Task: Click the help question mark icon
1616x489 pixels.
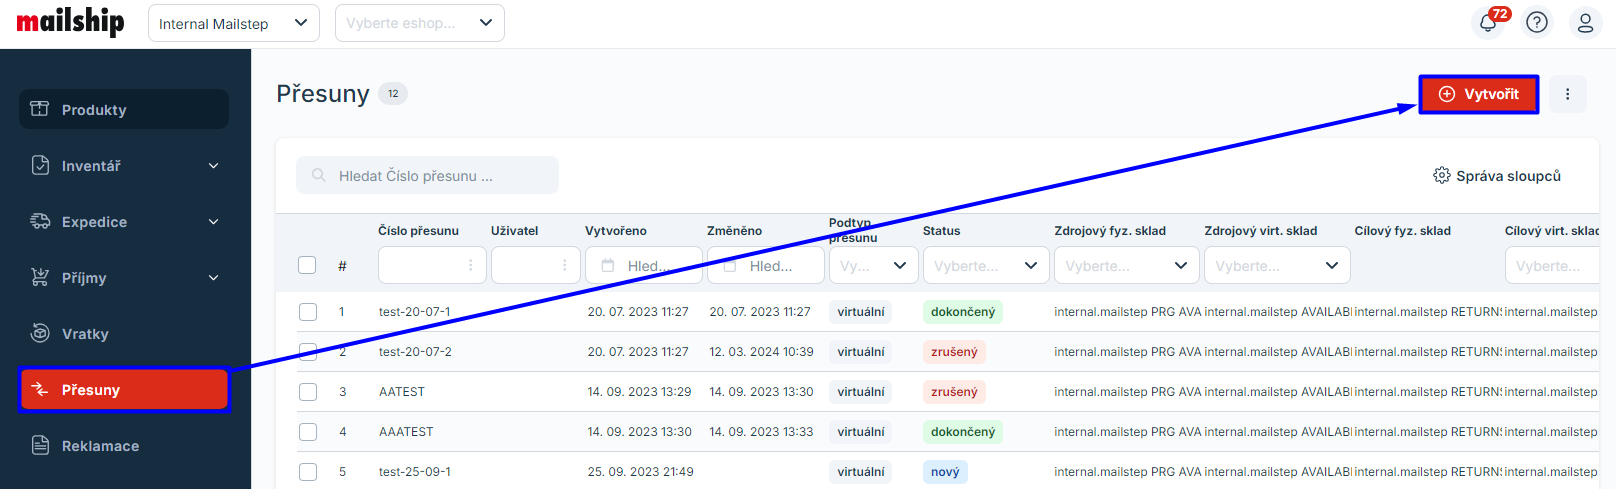Action: click(x=1537, y=23)
